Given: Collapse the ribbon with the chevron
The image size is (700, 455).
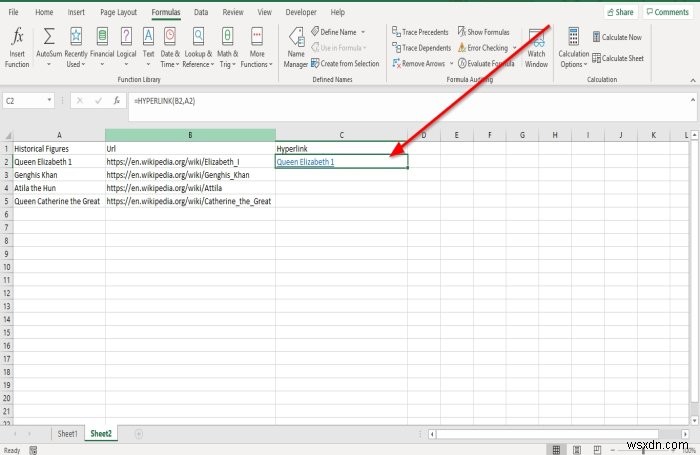Looking at the screenshot, I should (693, 80).
